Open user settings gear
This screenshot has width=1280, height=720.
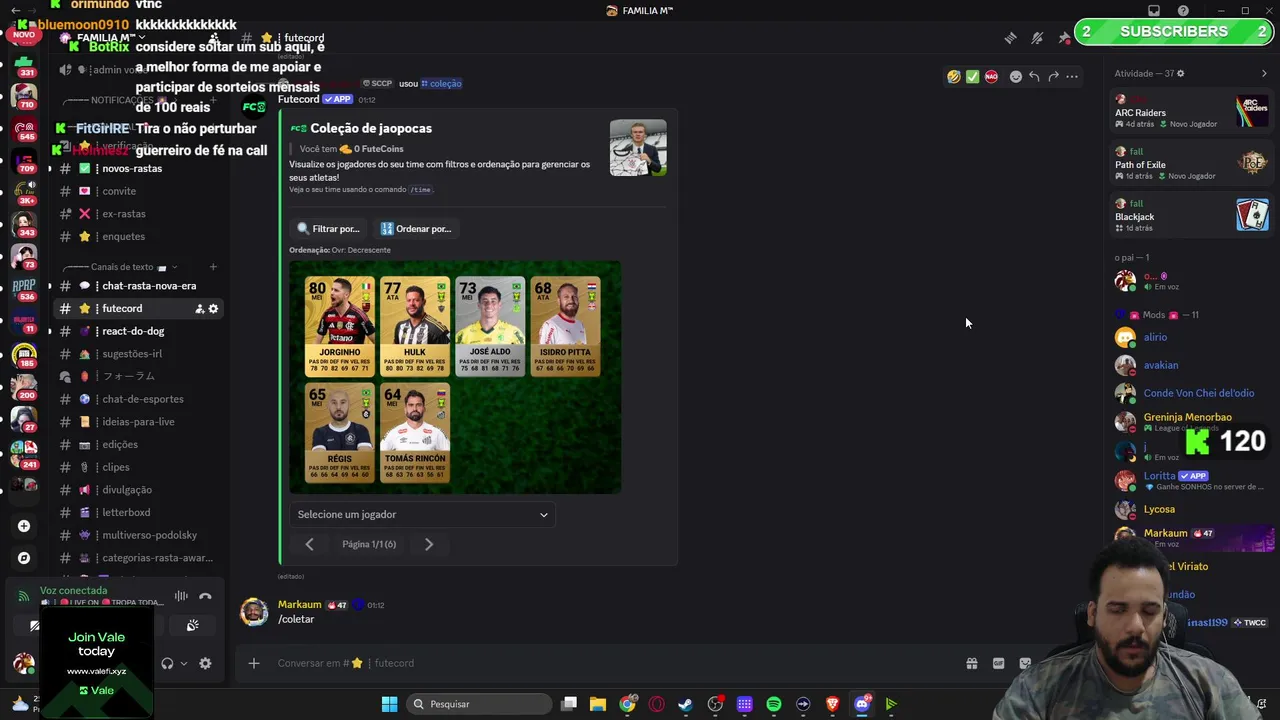tap(205, 663)
